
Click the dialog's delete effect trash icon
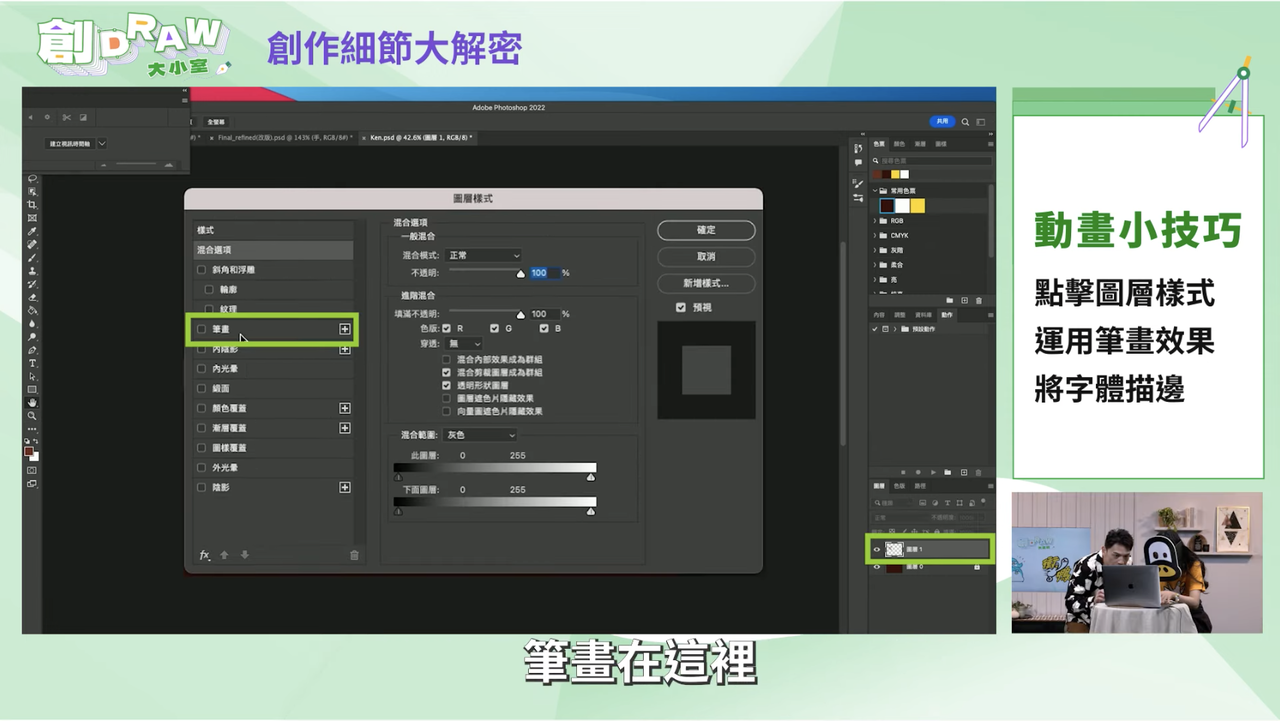(x=354, y=555)
